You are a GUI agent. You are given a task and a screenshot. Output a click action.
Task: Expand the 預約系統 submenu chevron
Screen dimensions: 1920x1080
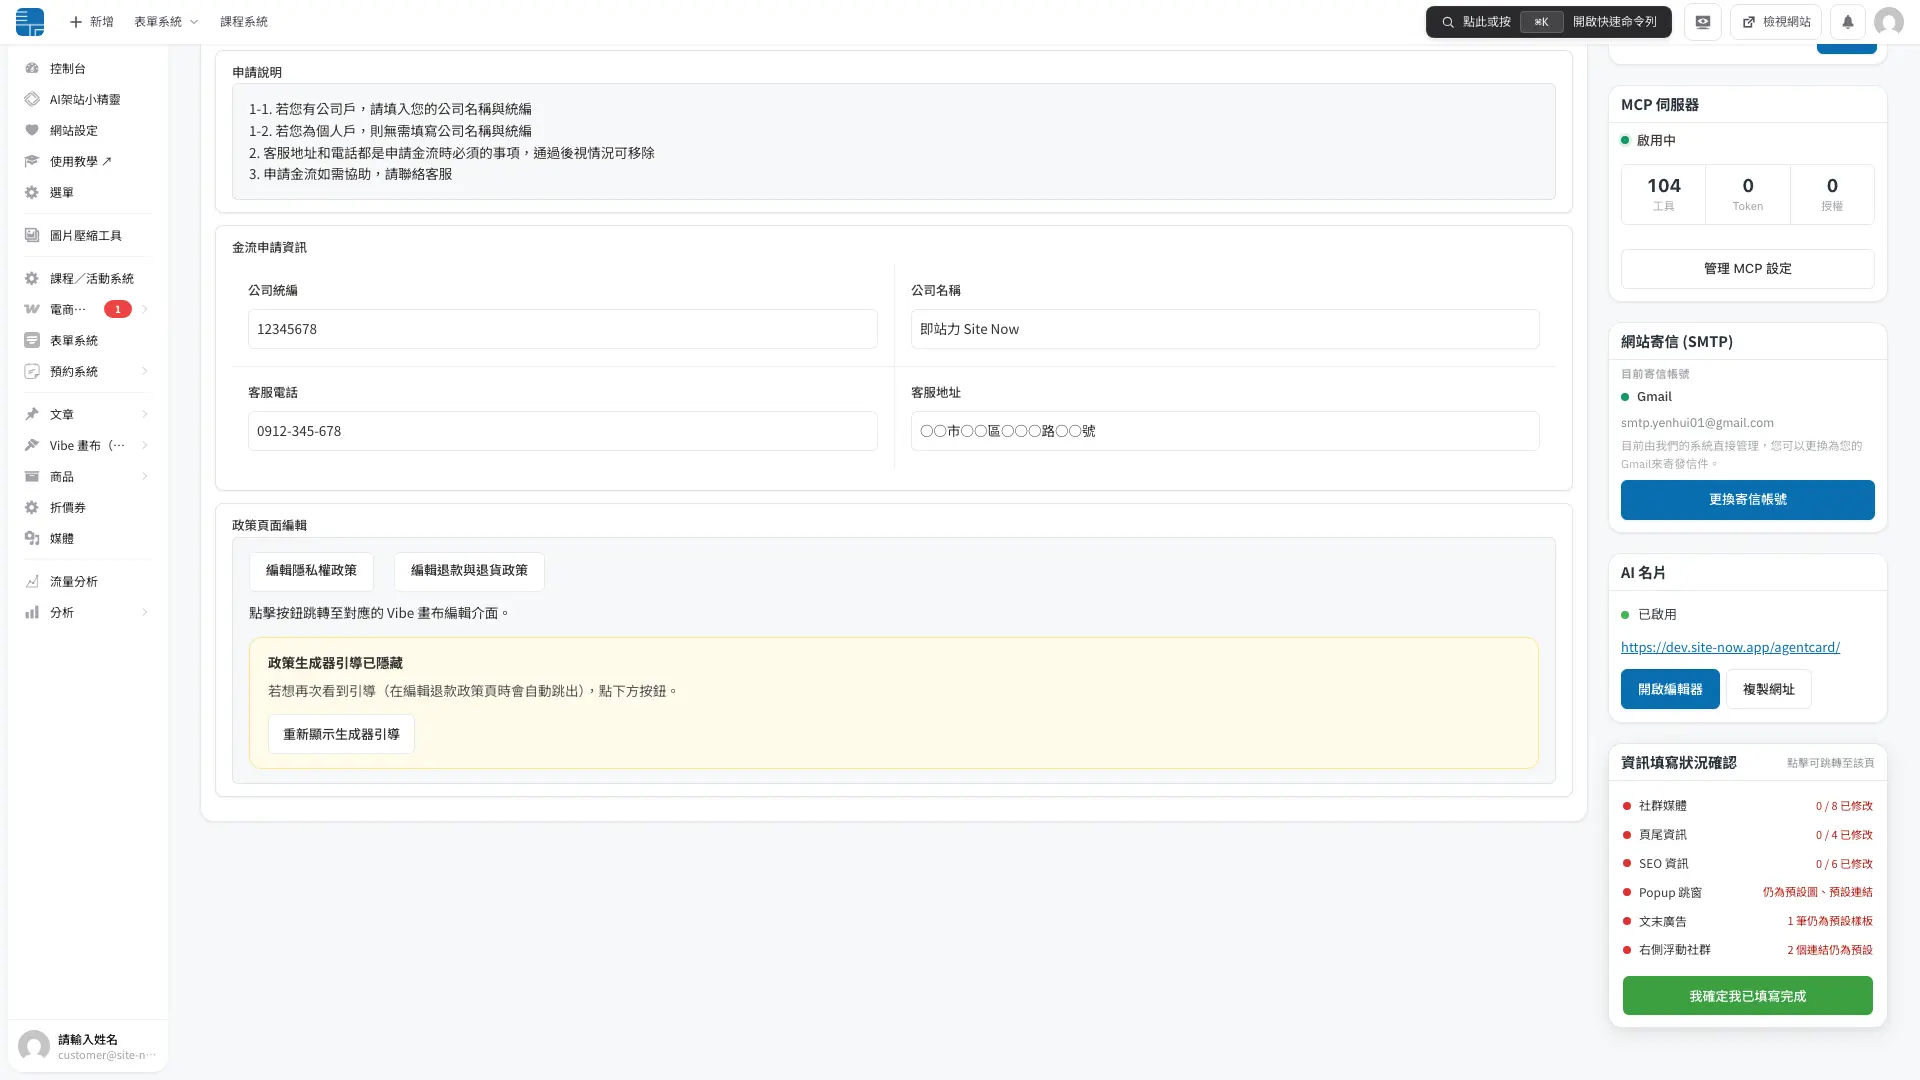[145, 372]
